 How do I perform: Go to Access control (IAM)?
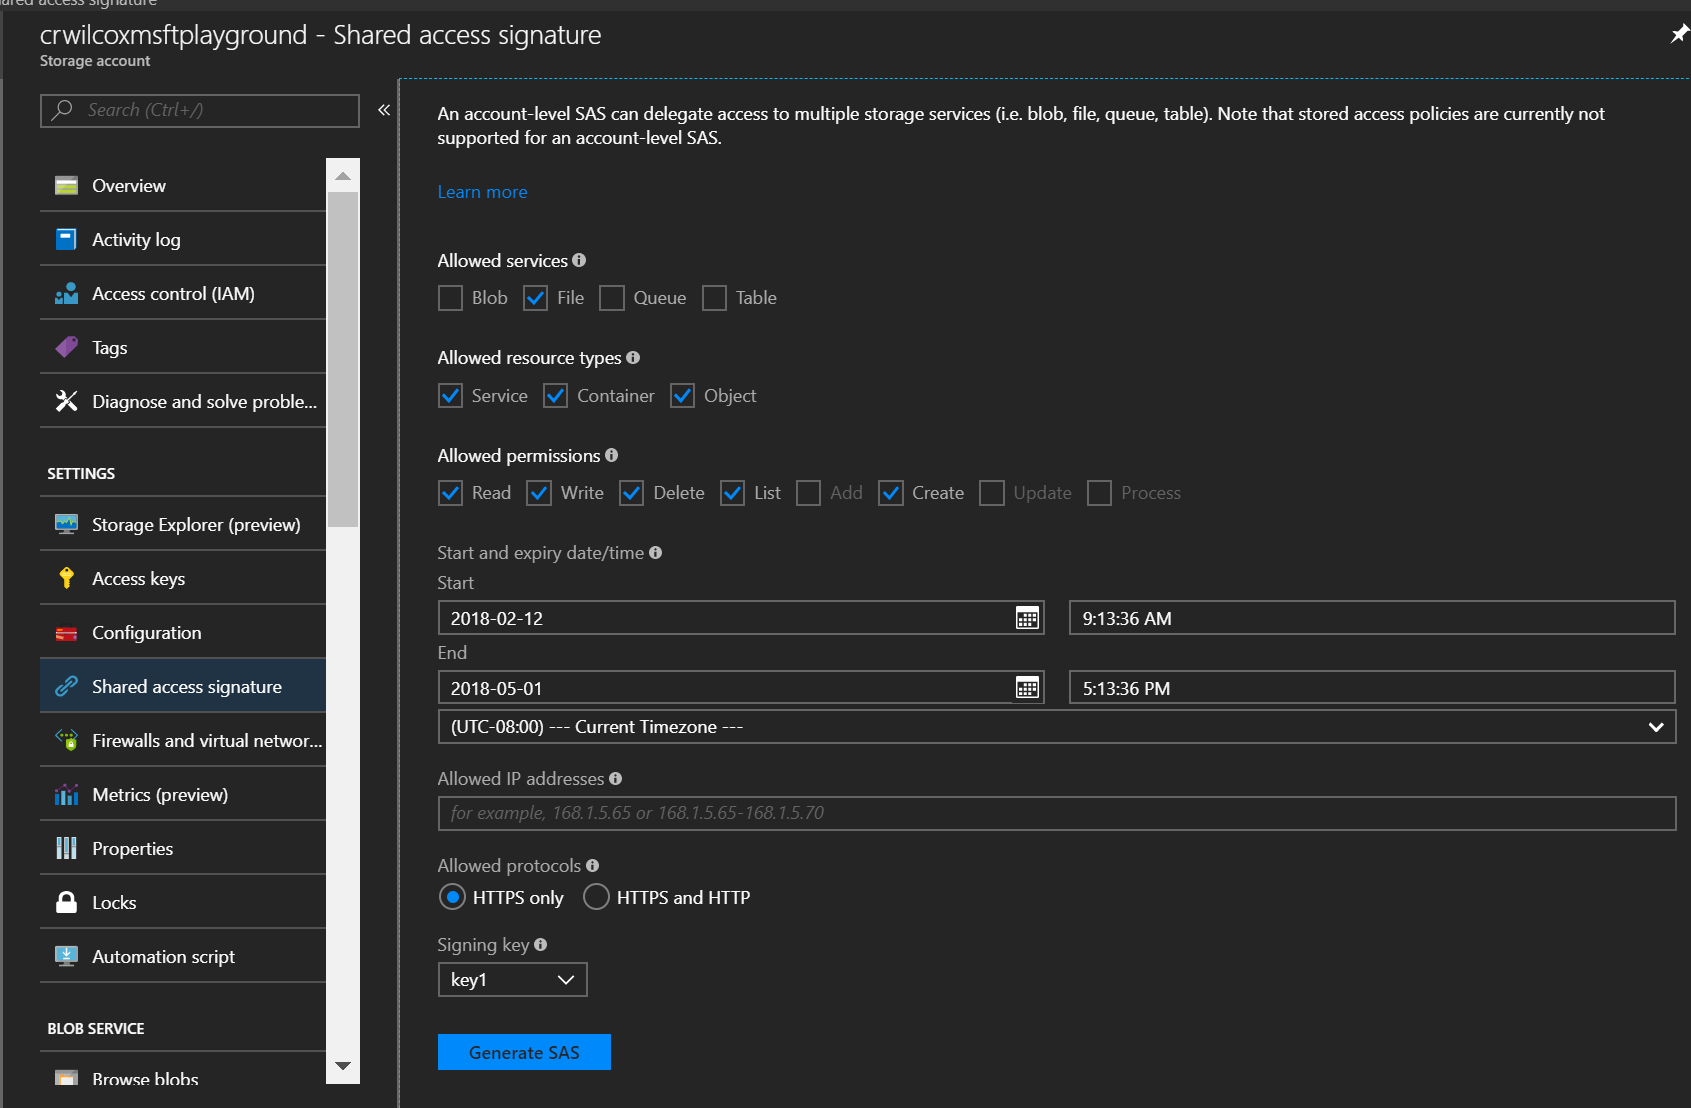tap(183, 293)
